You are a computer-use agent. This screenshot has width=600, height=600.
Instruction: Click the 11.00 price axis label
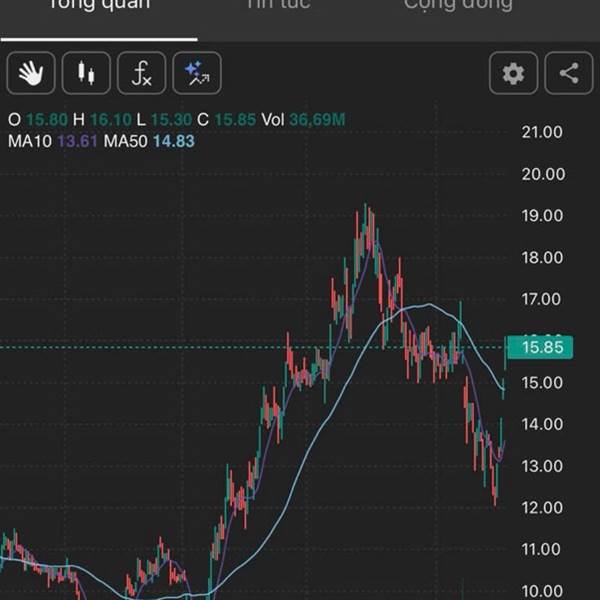click(542, 550)
